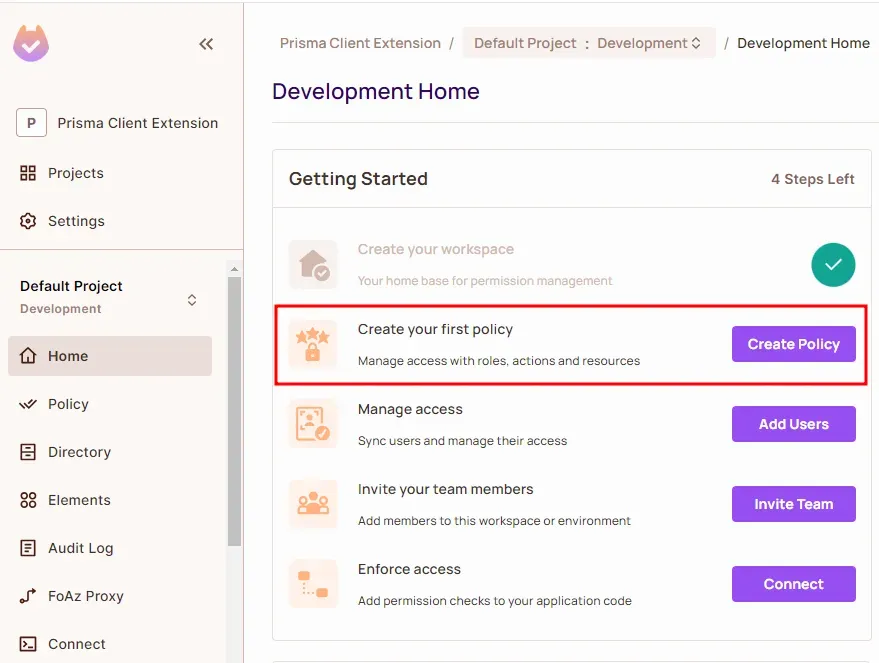879x663 pixels.
Task: Click the sidebar vertical scrollbar
Action: (x=234, y=410)
